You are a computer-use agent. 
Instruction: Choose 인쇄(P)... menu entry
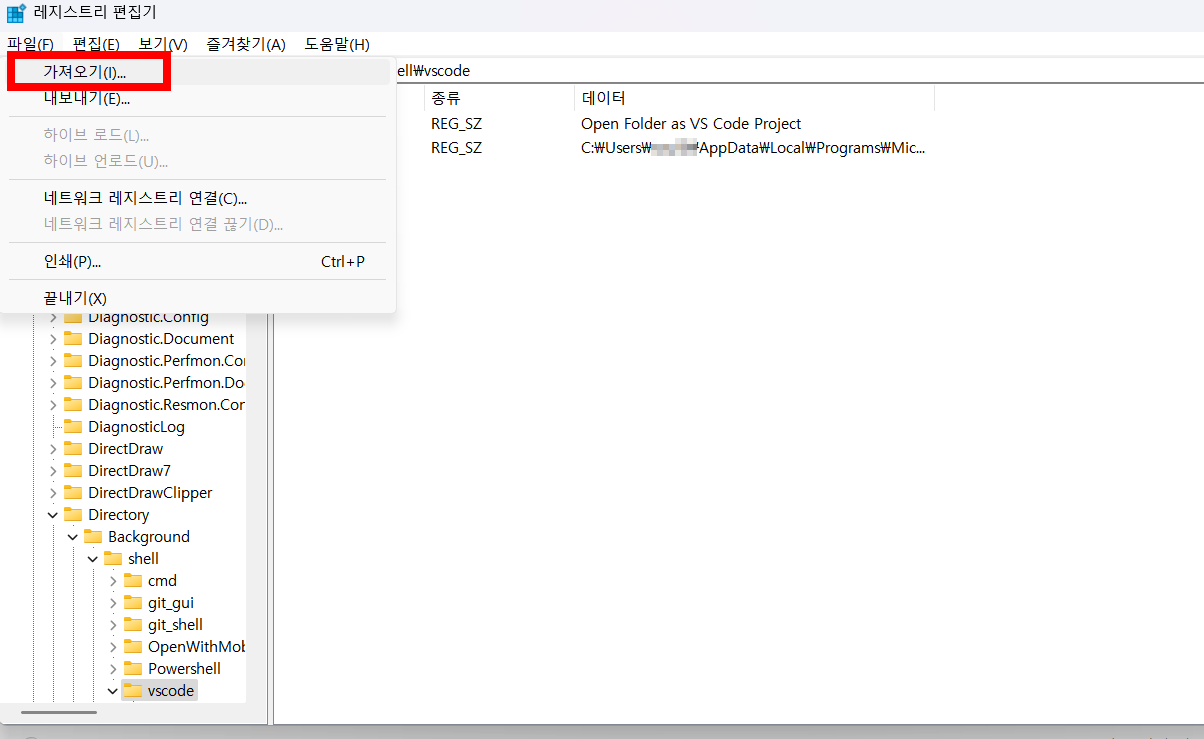199,261
